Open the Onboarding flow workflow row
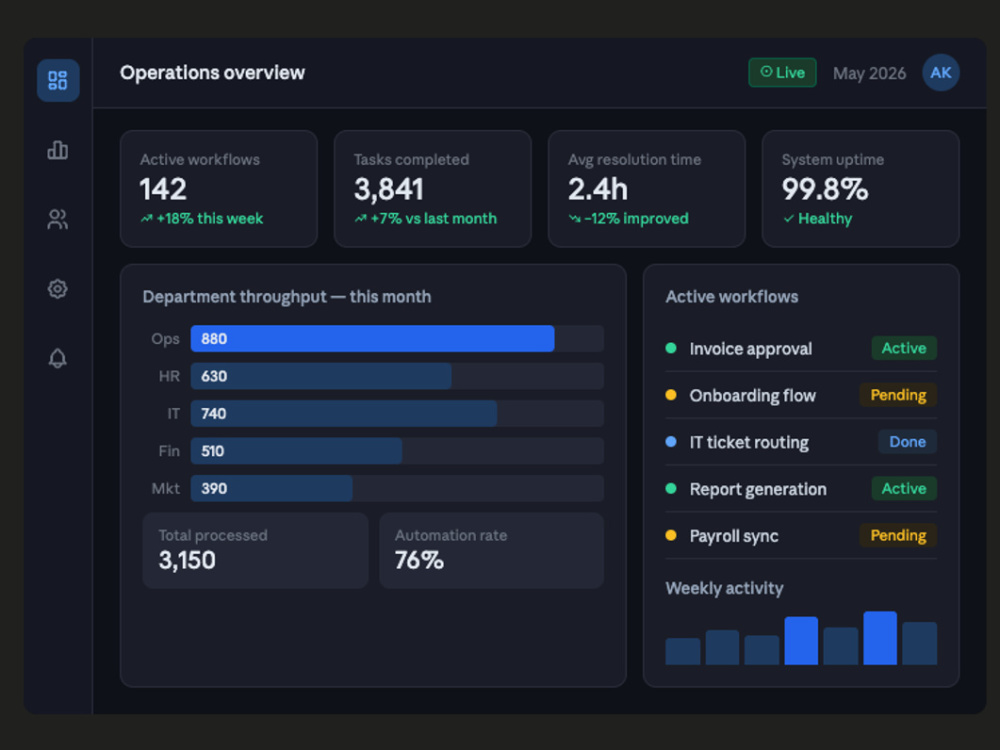This screenshot has width=1000, height=750. [801, 395]
